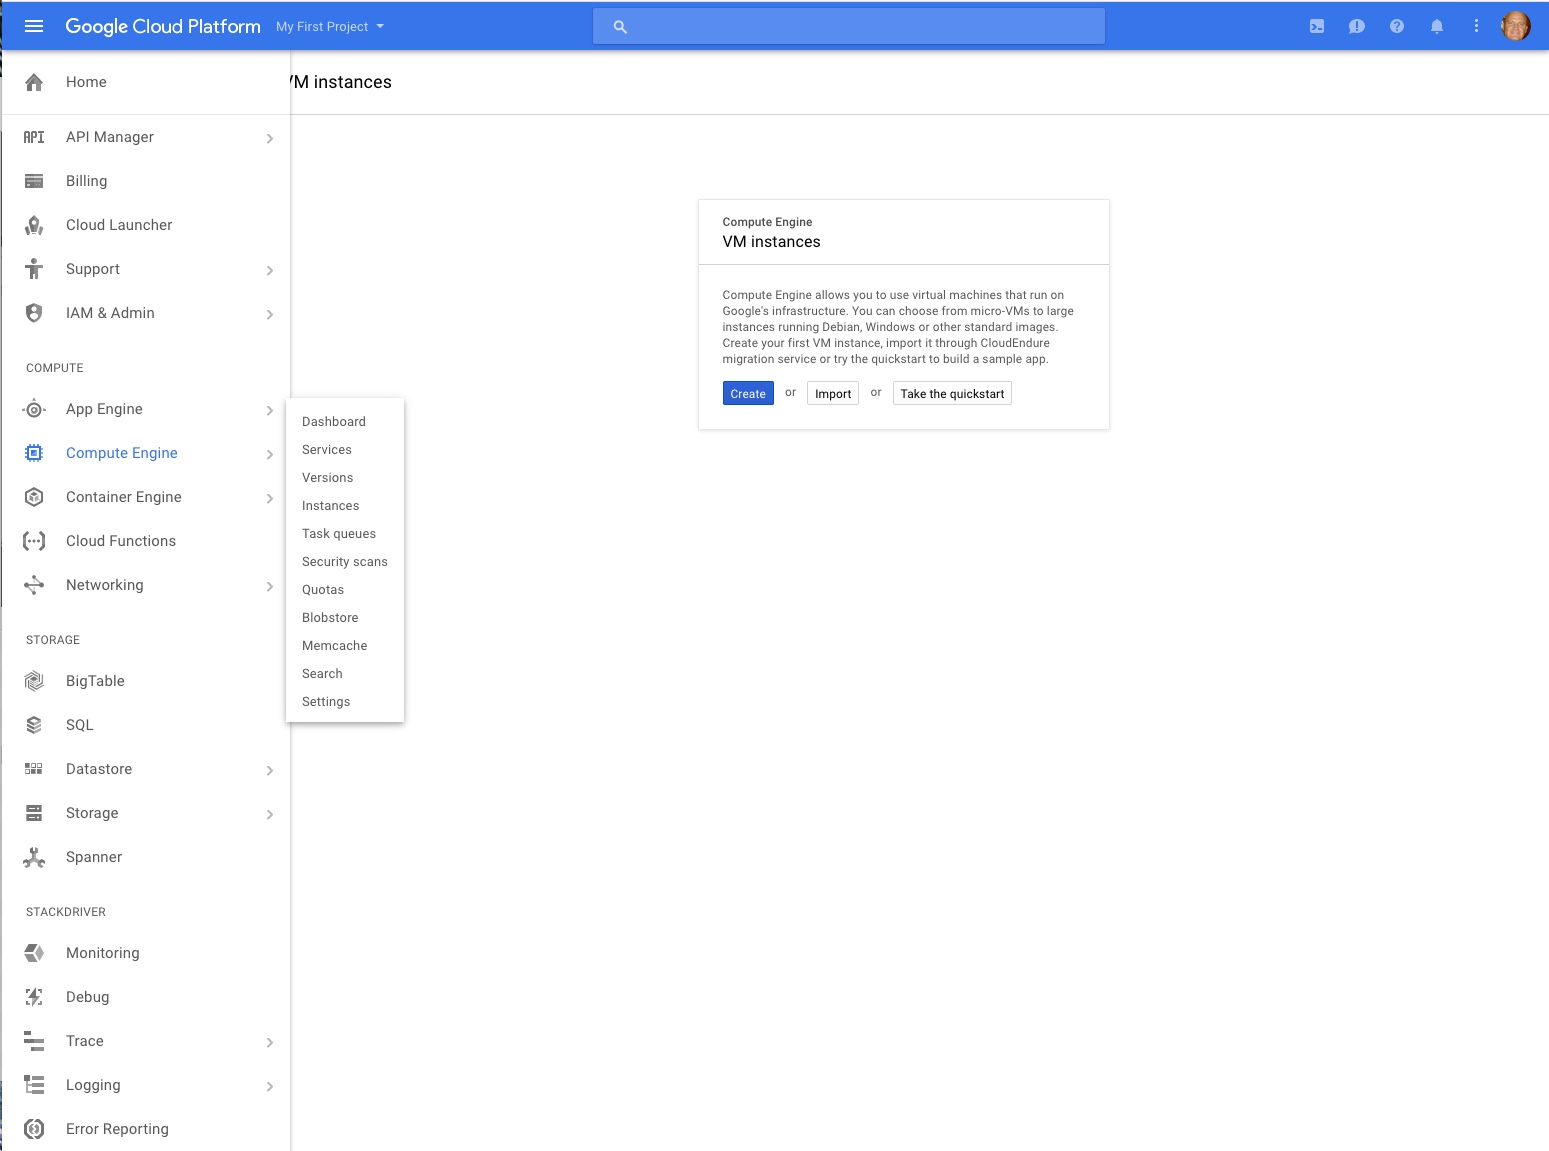Click the BigTable icon in sidebar
This screenshot has height=1151, width=1549.
click(x=34, y=681)
